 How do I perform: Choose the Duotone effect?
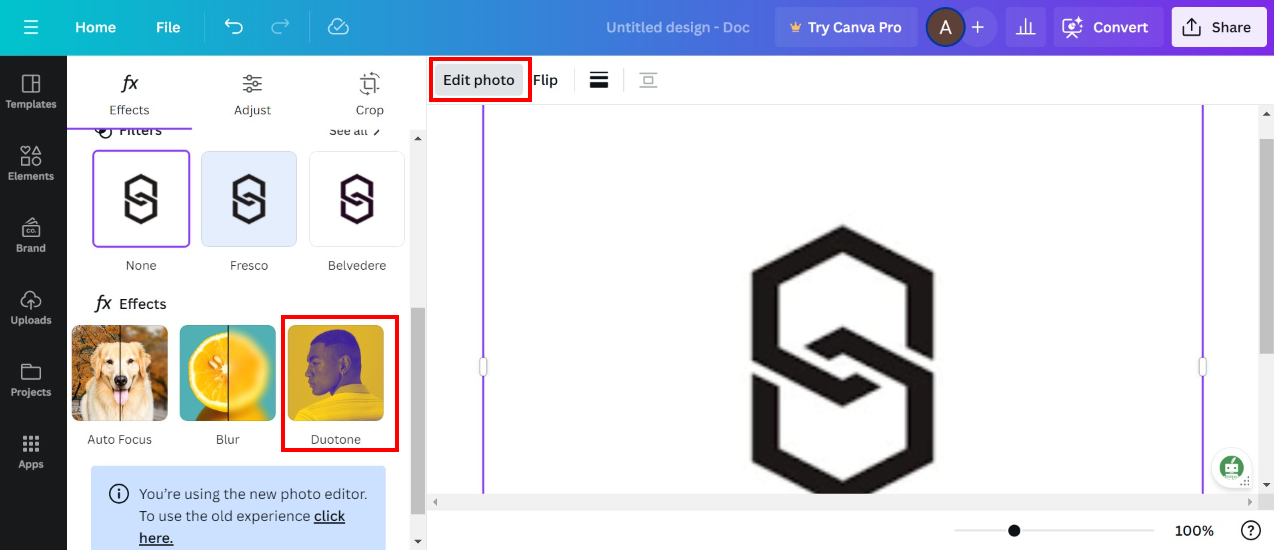click(x=336, y=373)
